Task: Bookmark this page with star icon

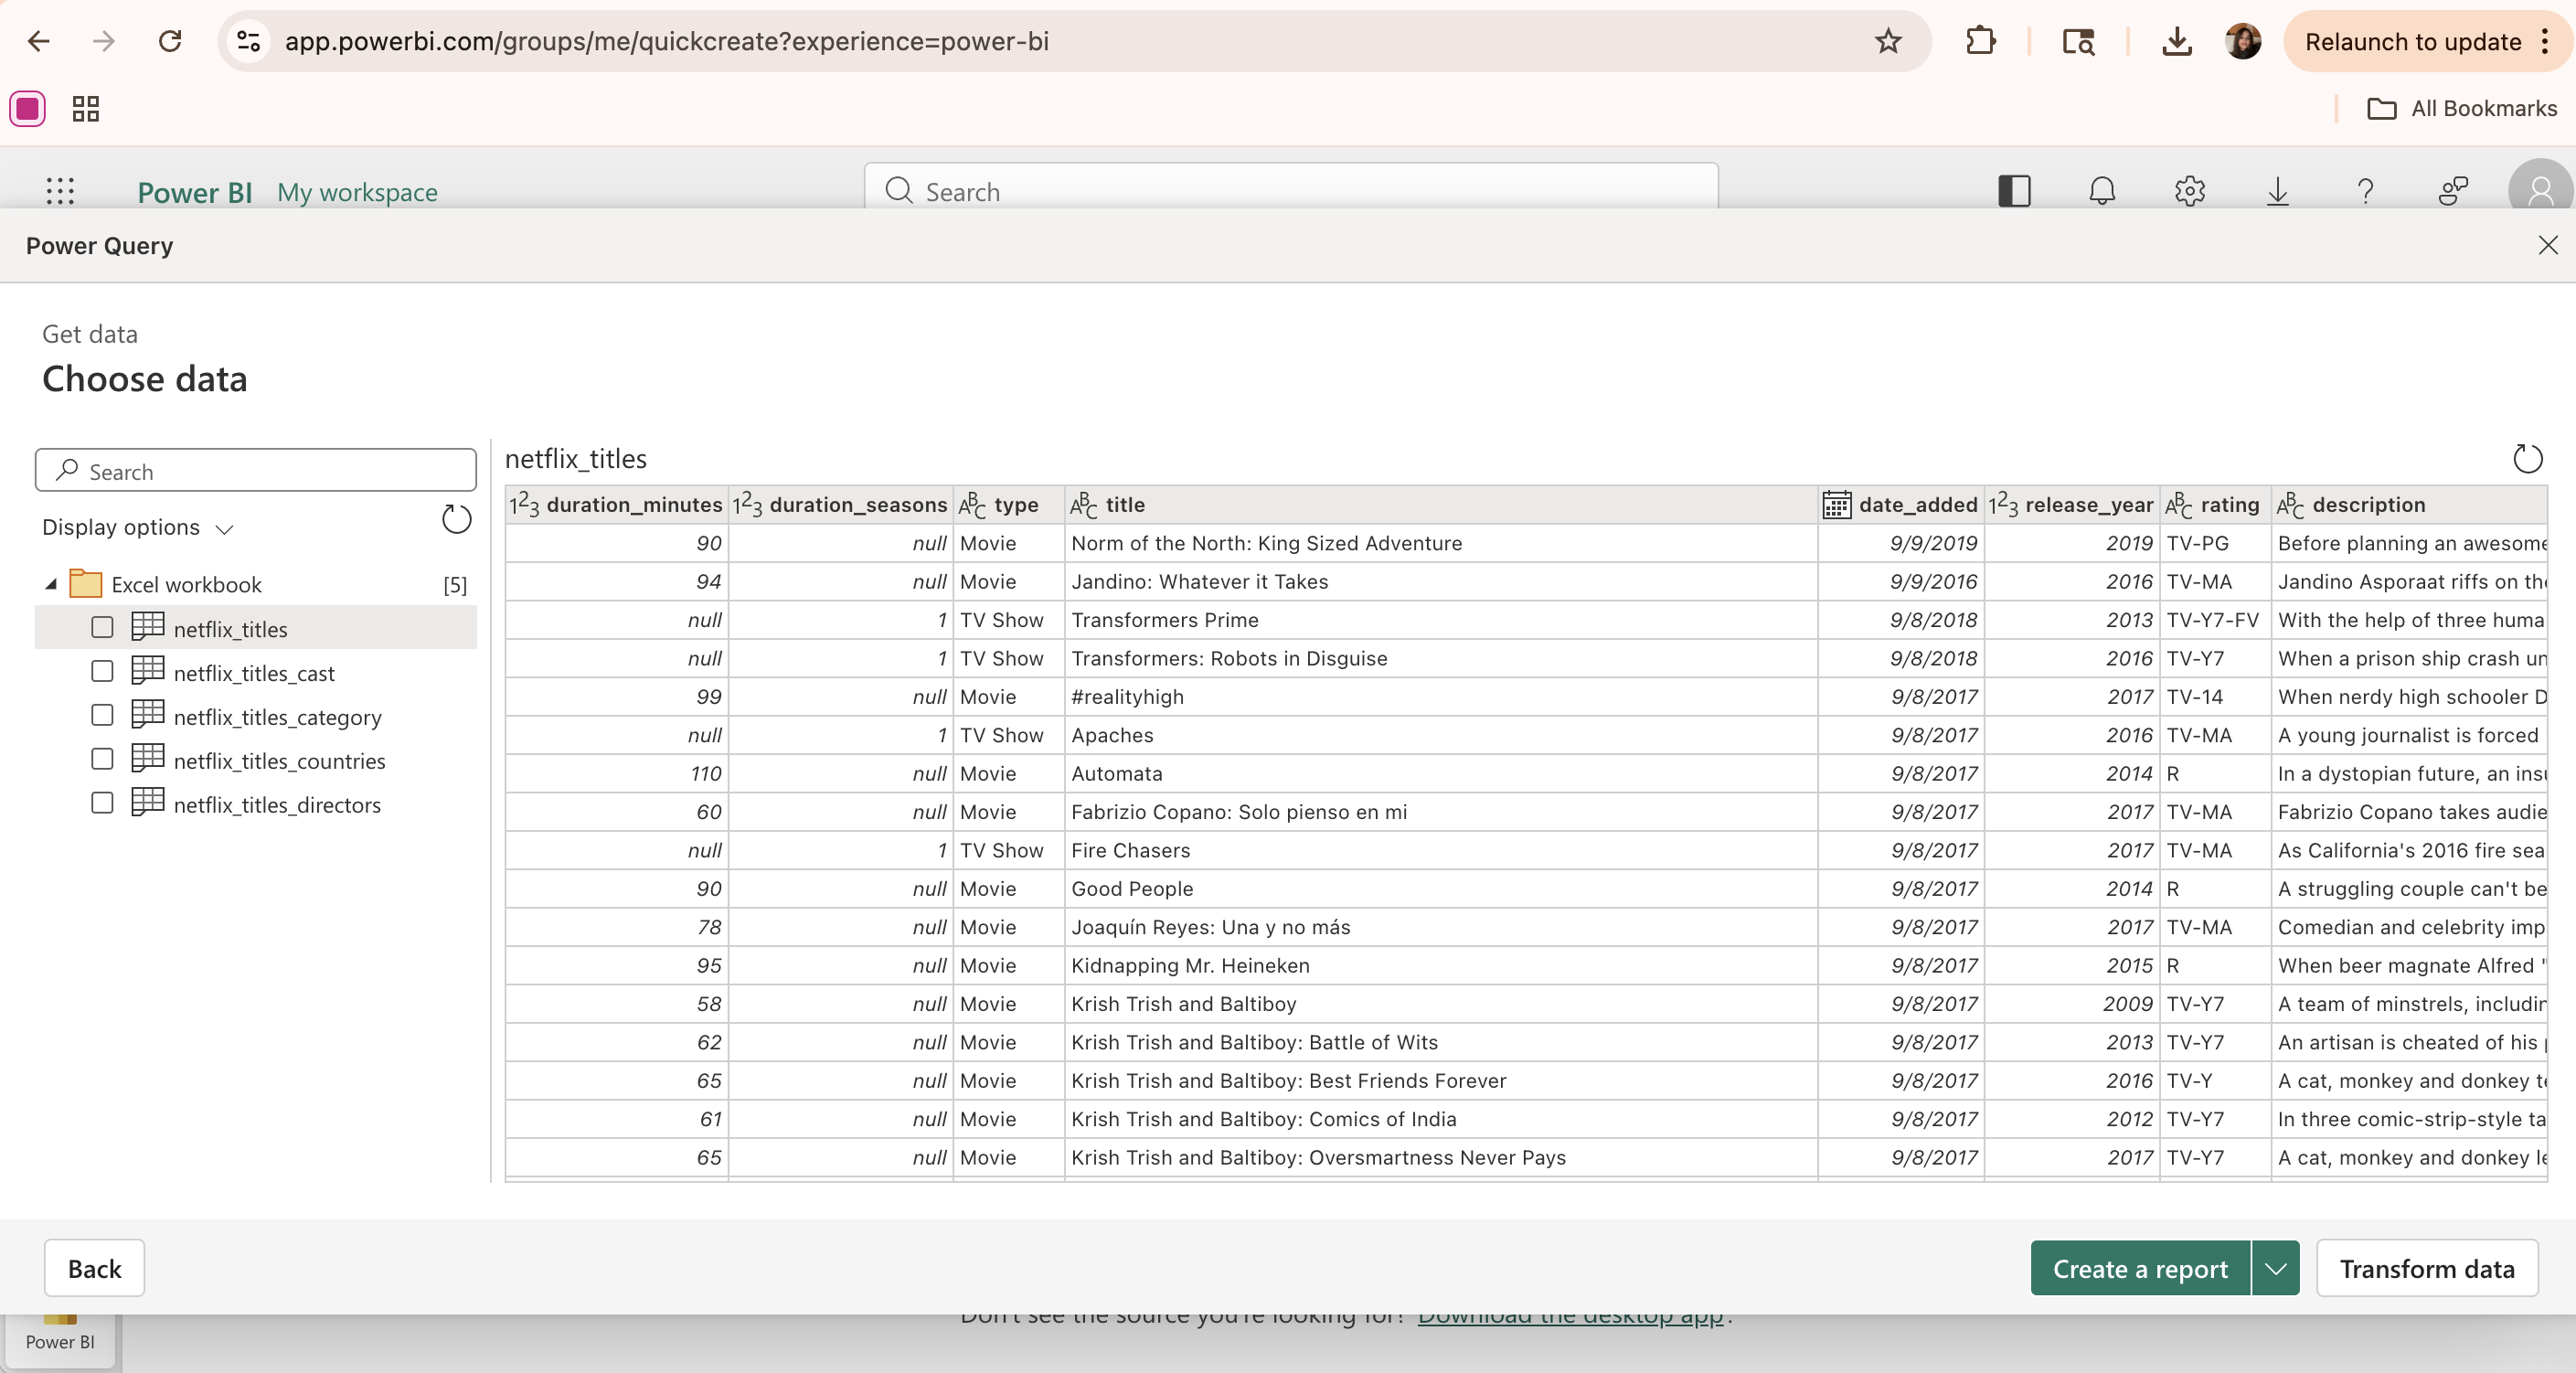Action: tap(1887, 41)
